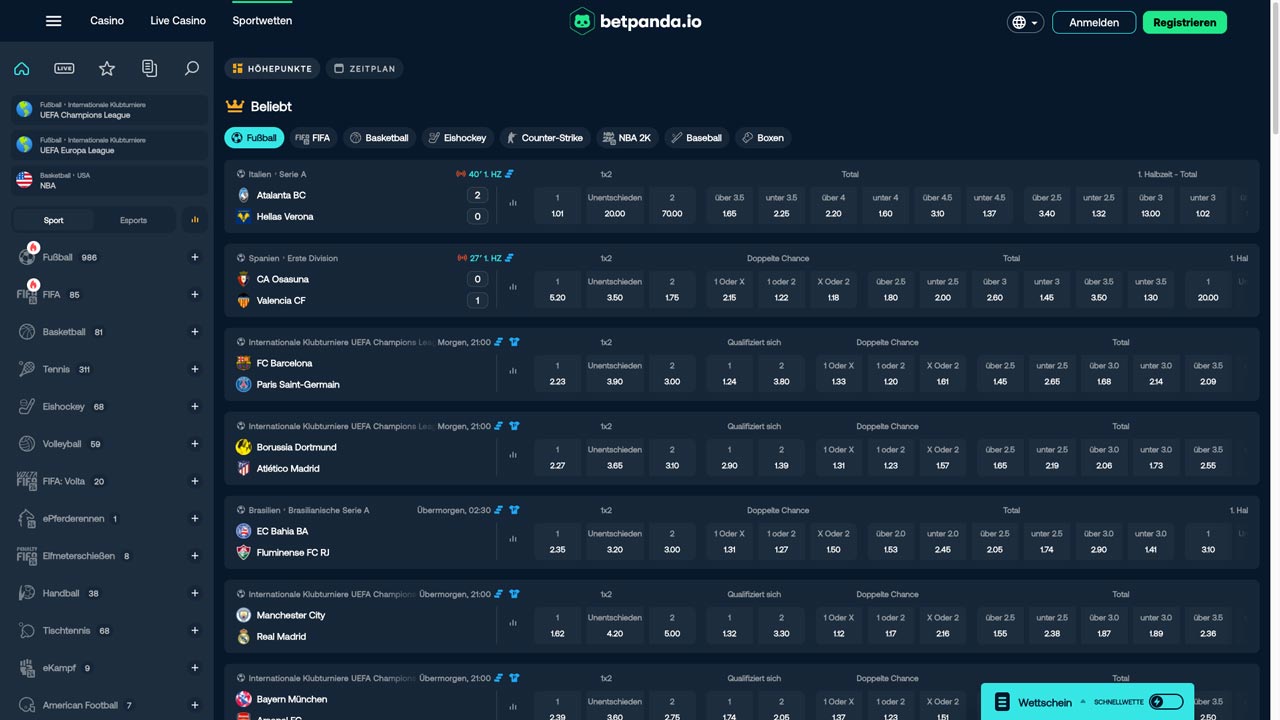Click Tischtennis icon in sidebar
Viewport: 1280px width, 720px height.
pos(27,631)
